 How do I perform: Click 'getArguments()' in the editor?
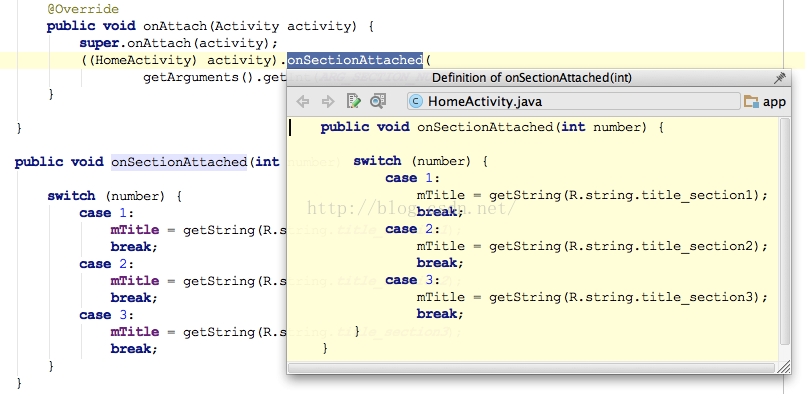coord(200,78)
